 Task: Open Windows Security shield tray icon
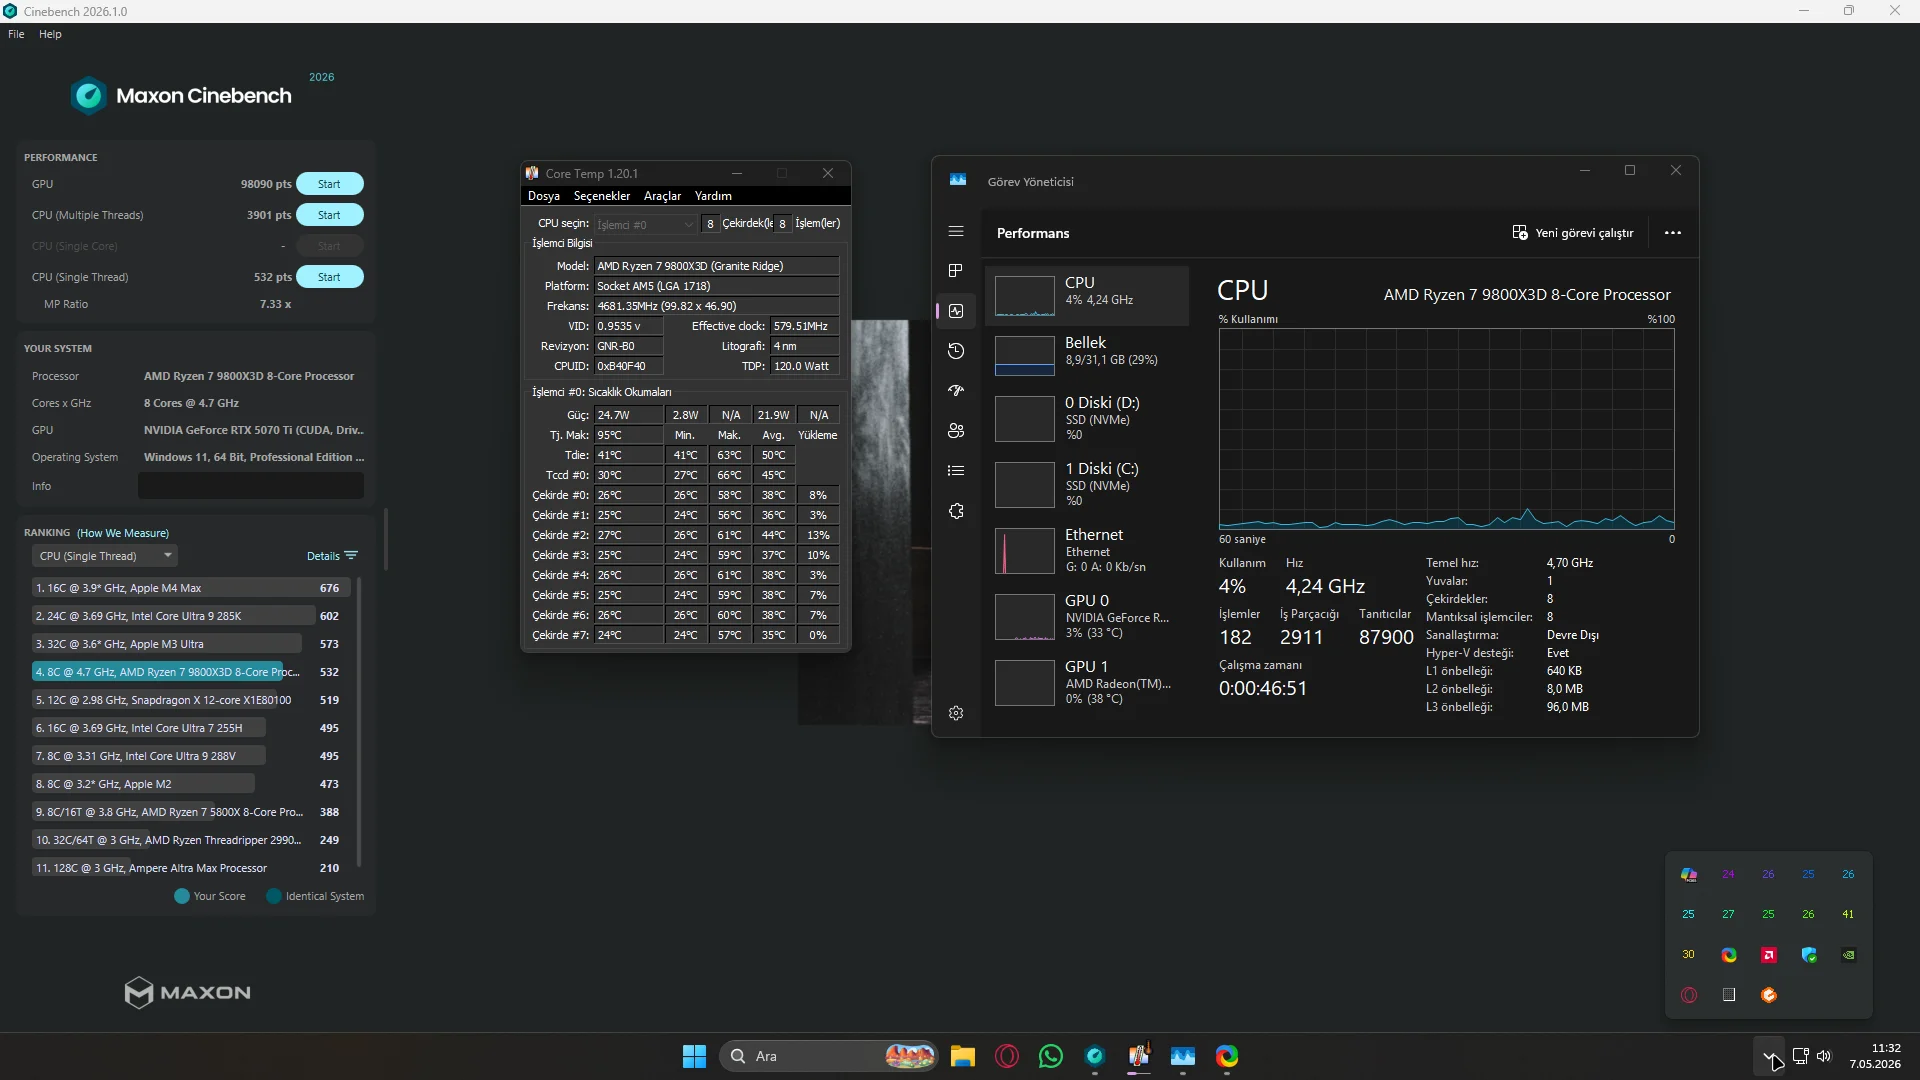(x=1809, y=955)
